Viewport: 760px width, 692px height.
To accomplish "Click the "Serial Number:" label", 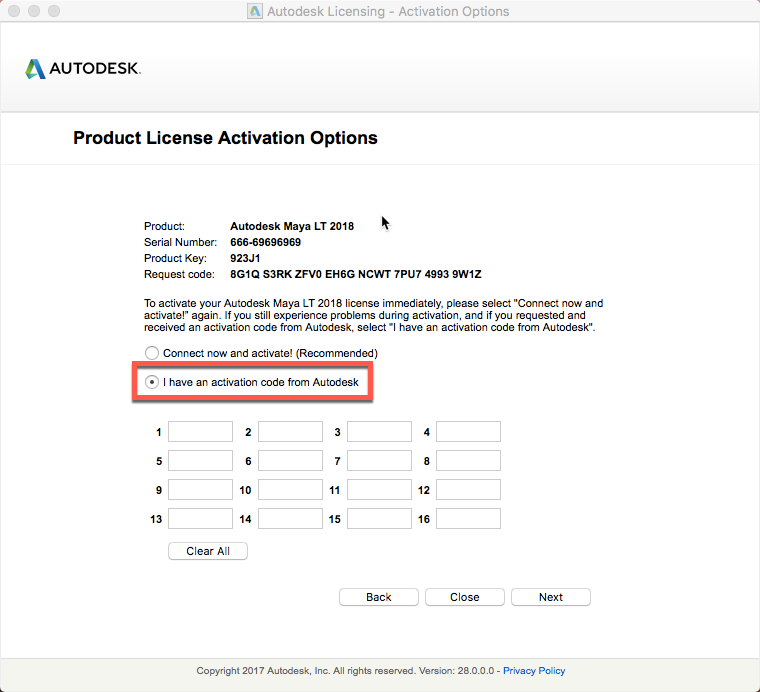I will 180,242.
